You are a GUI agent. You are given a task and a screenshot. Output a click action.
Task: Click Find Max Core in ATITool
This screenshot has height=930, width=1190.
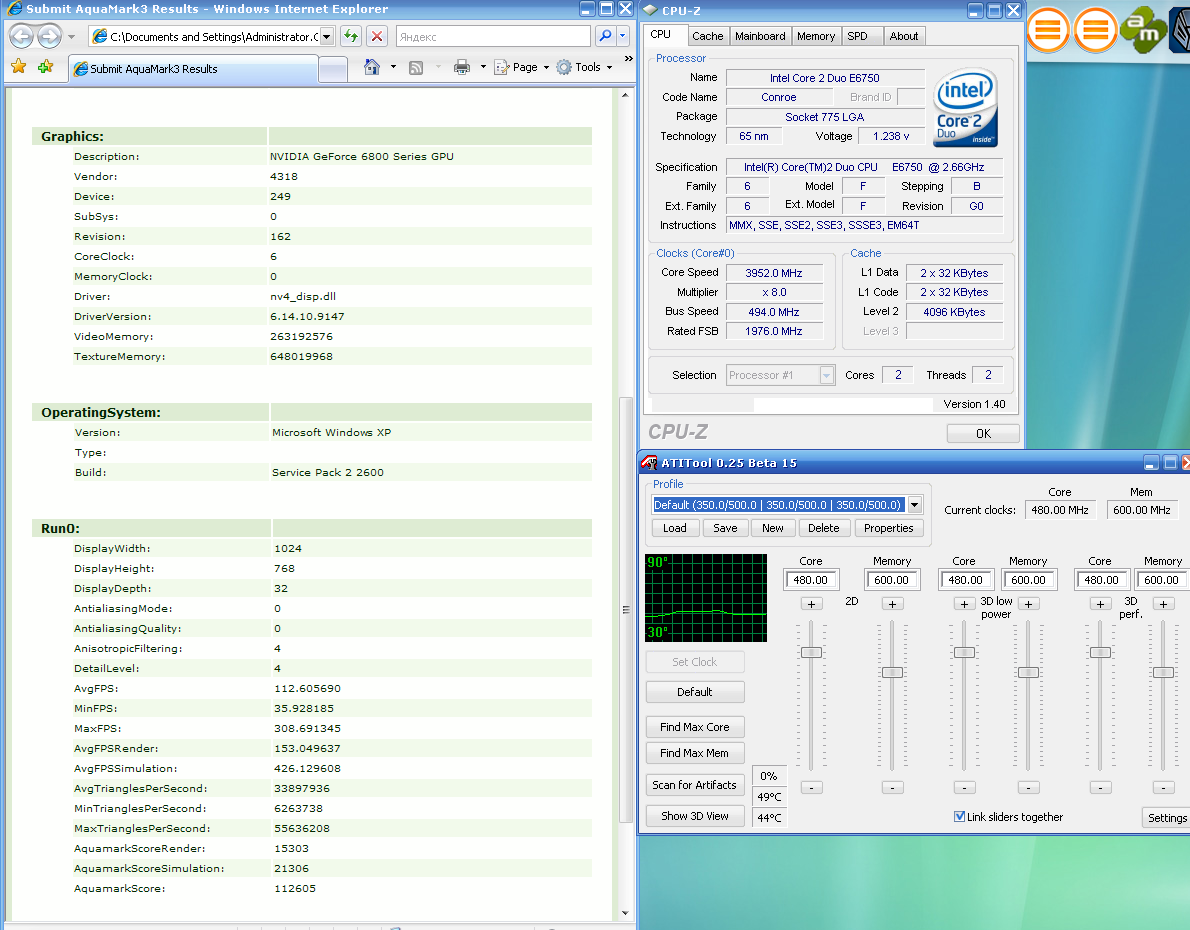[694, 727]
